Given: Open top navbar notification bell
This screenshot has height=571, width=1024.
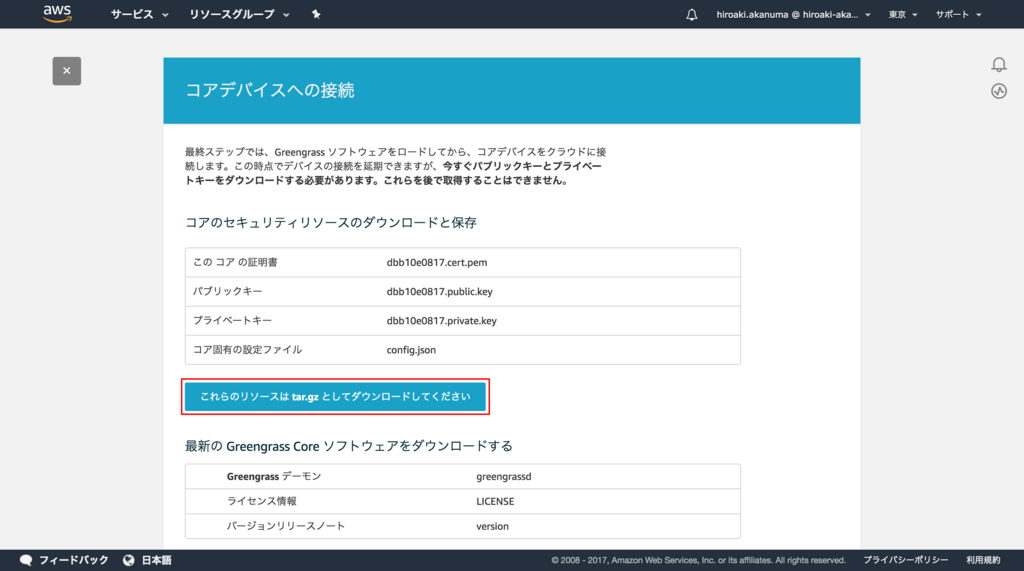Looking at the screenshot, I should tap(692, 14).
